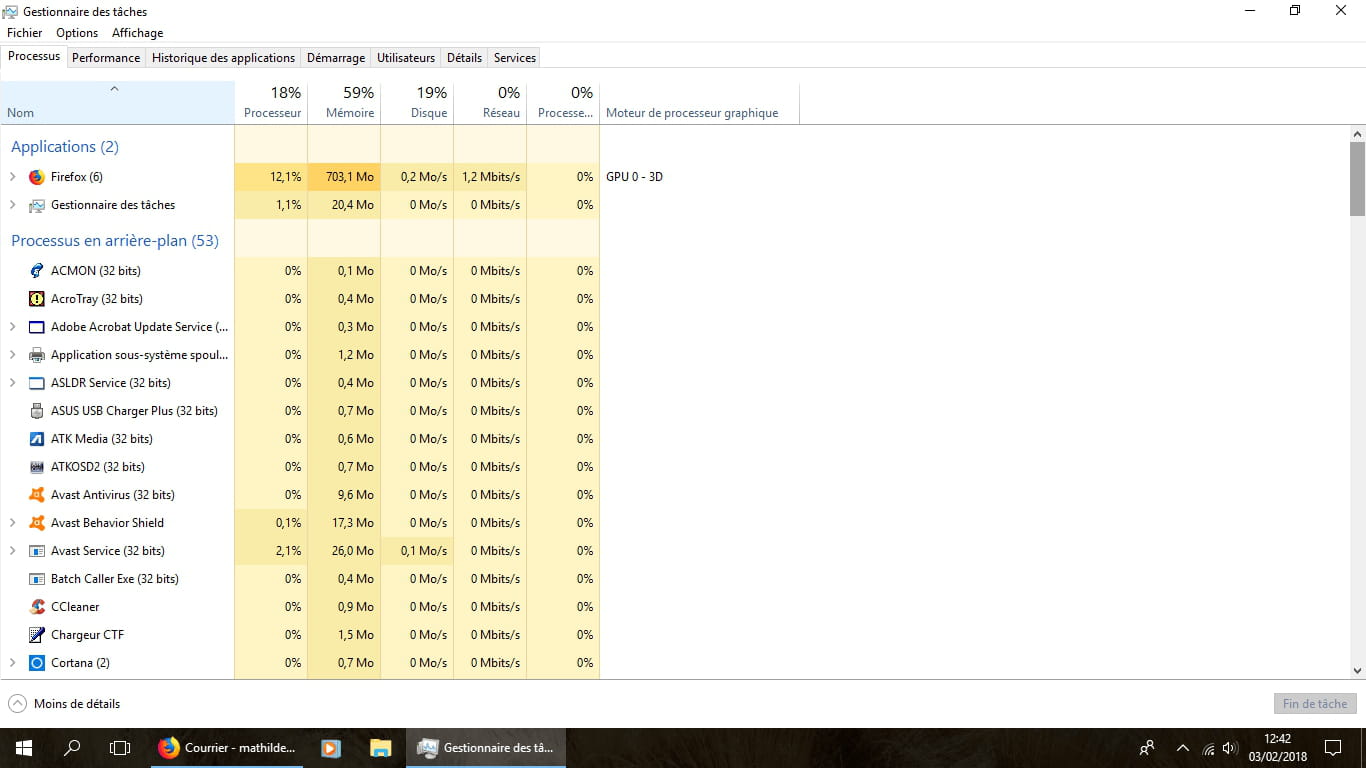
Task: Expand the ASLDR Service row
Action: tap(13, 383)
